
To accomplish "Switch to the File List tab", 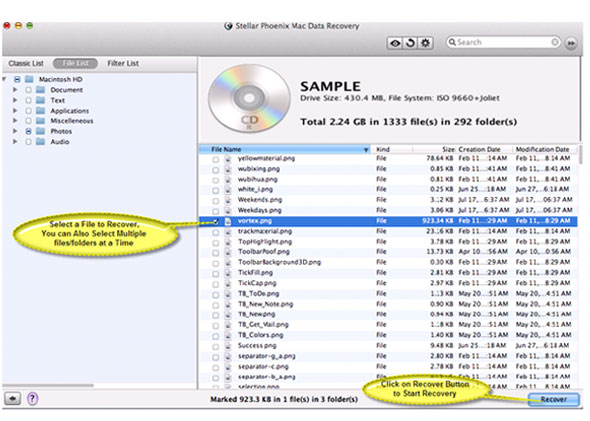I will click(x=75, y=64).
